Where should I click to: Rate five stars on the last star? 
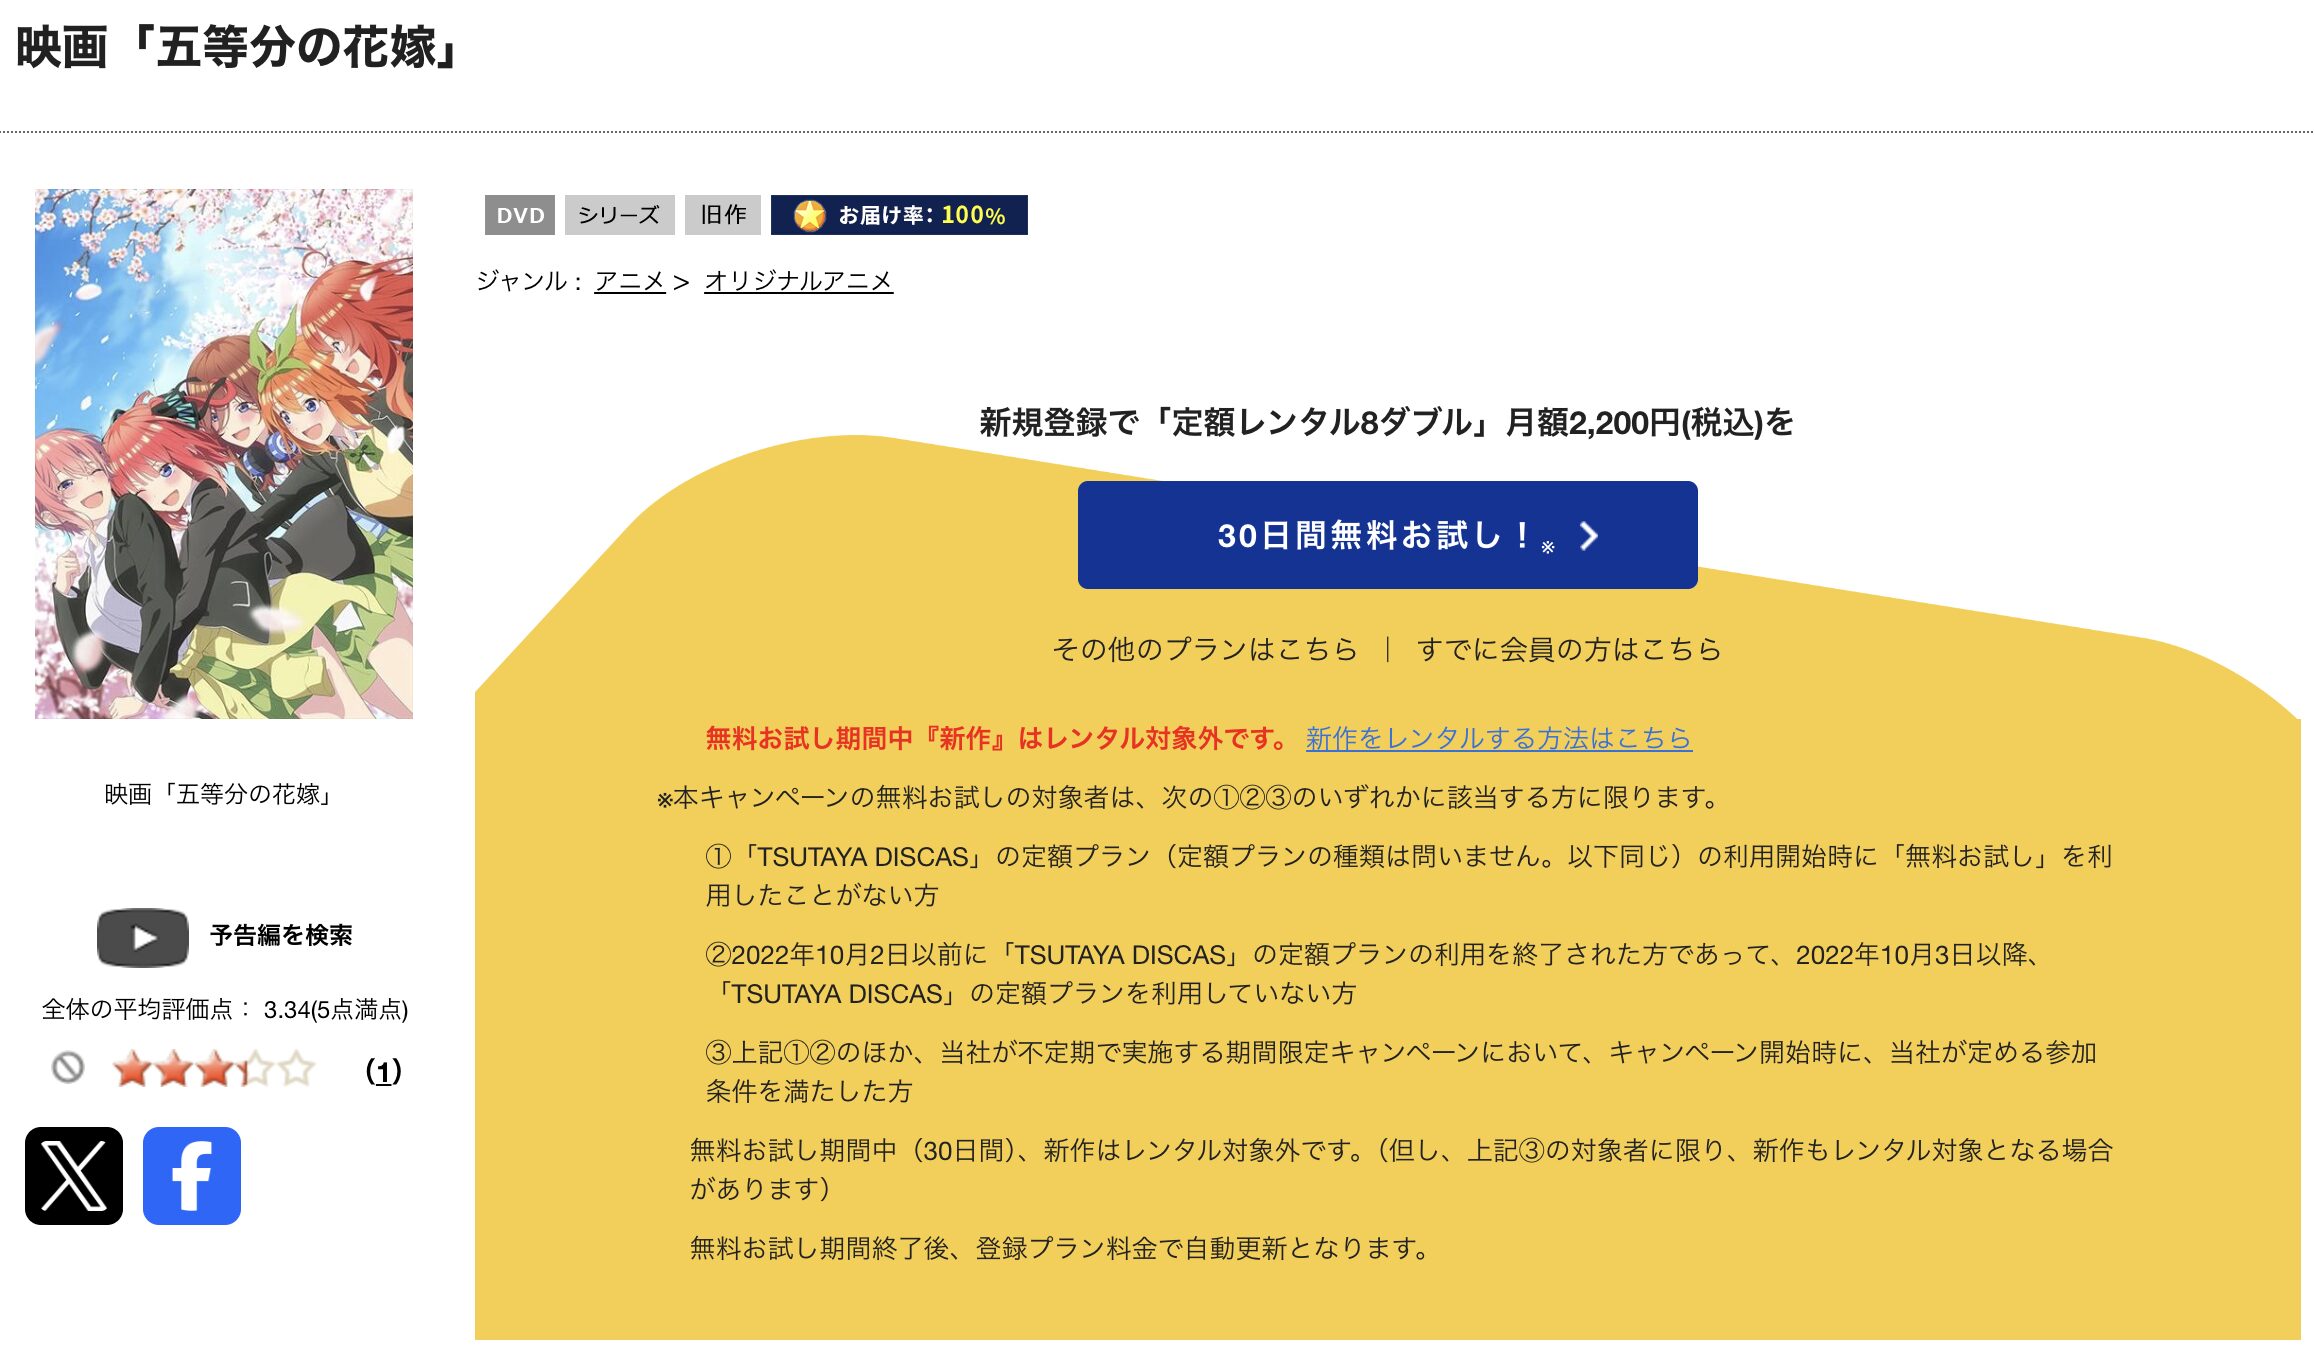coord(296,1069)
